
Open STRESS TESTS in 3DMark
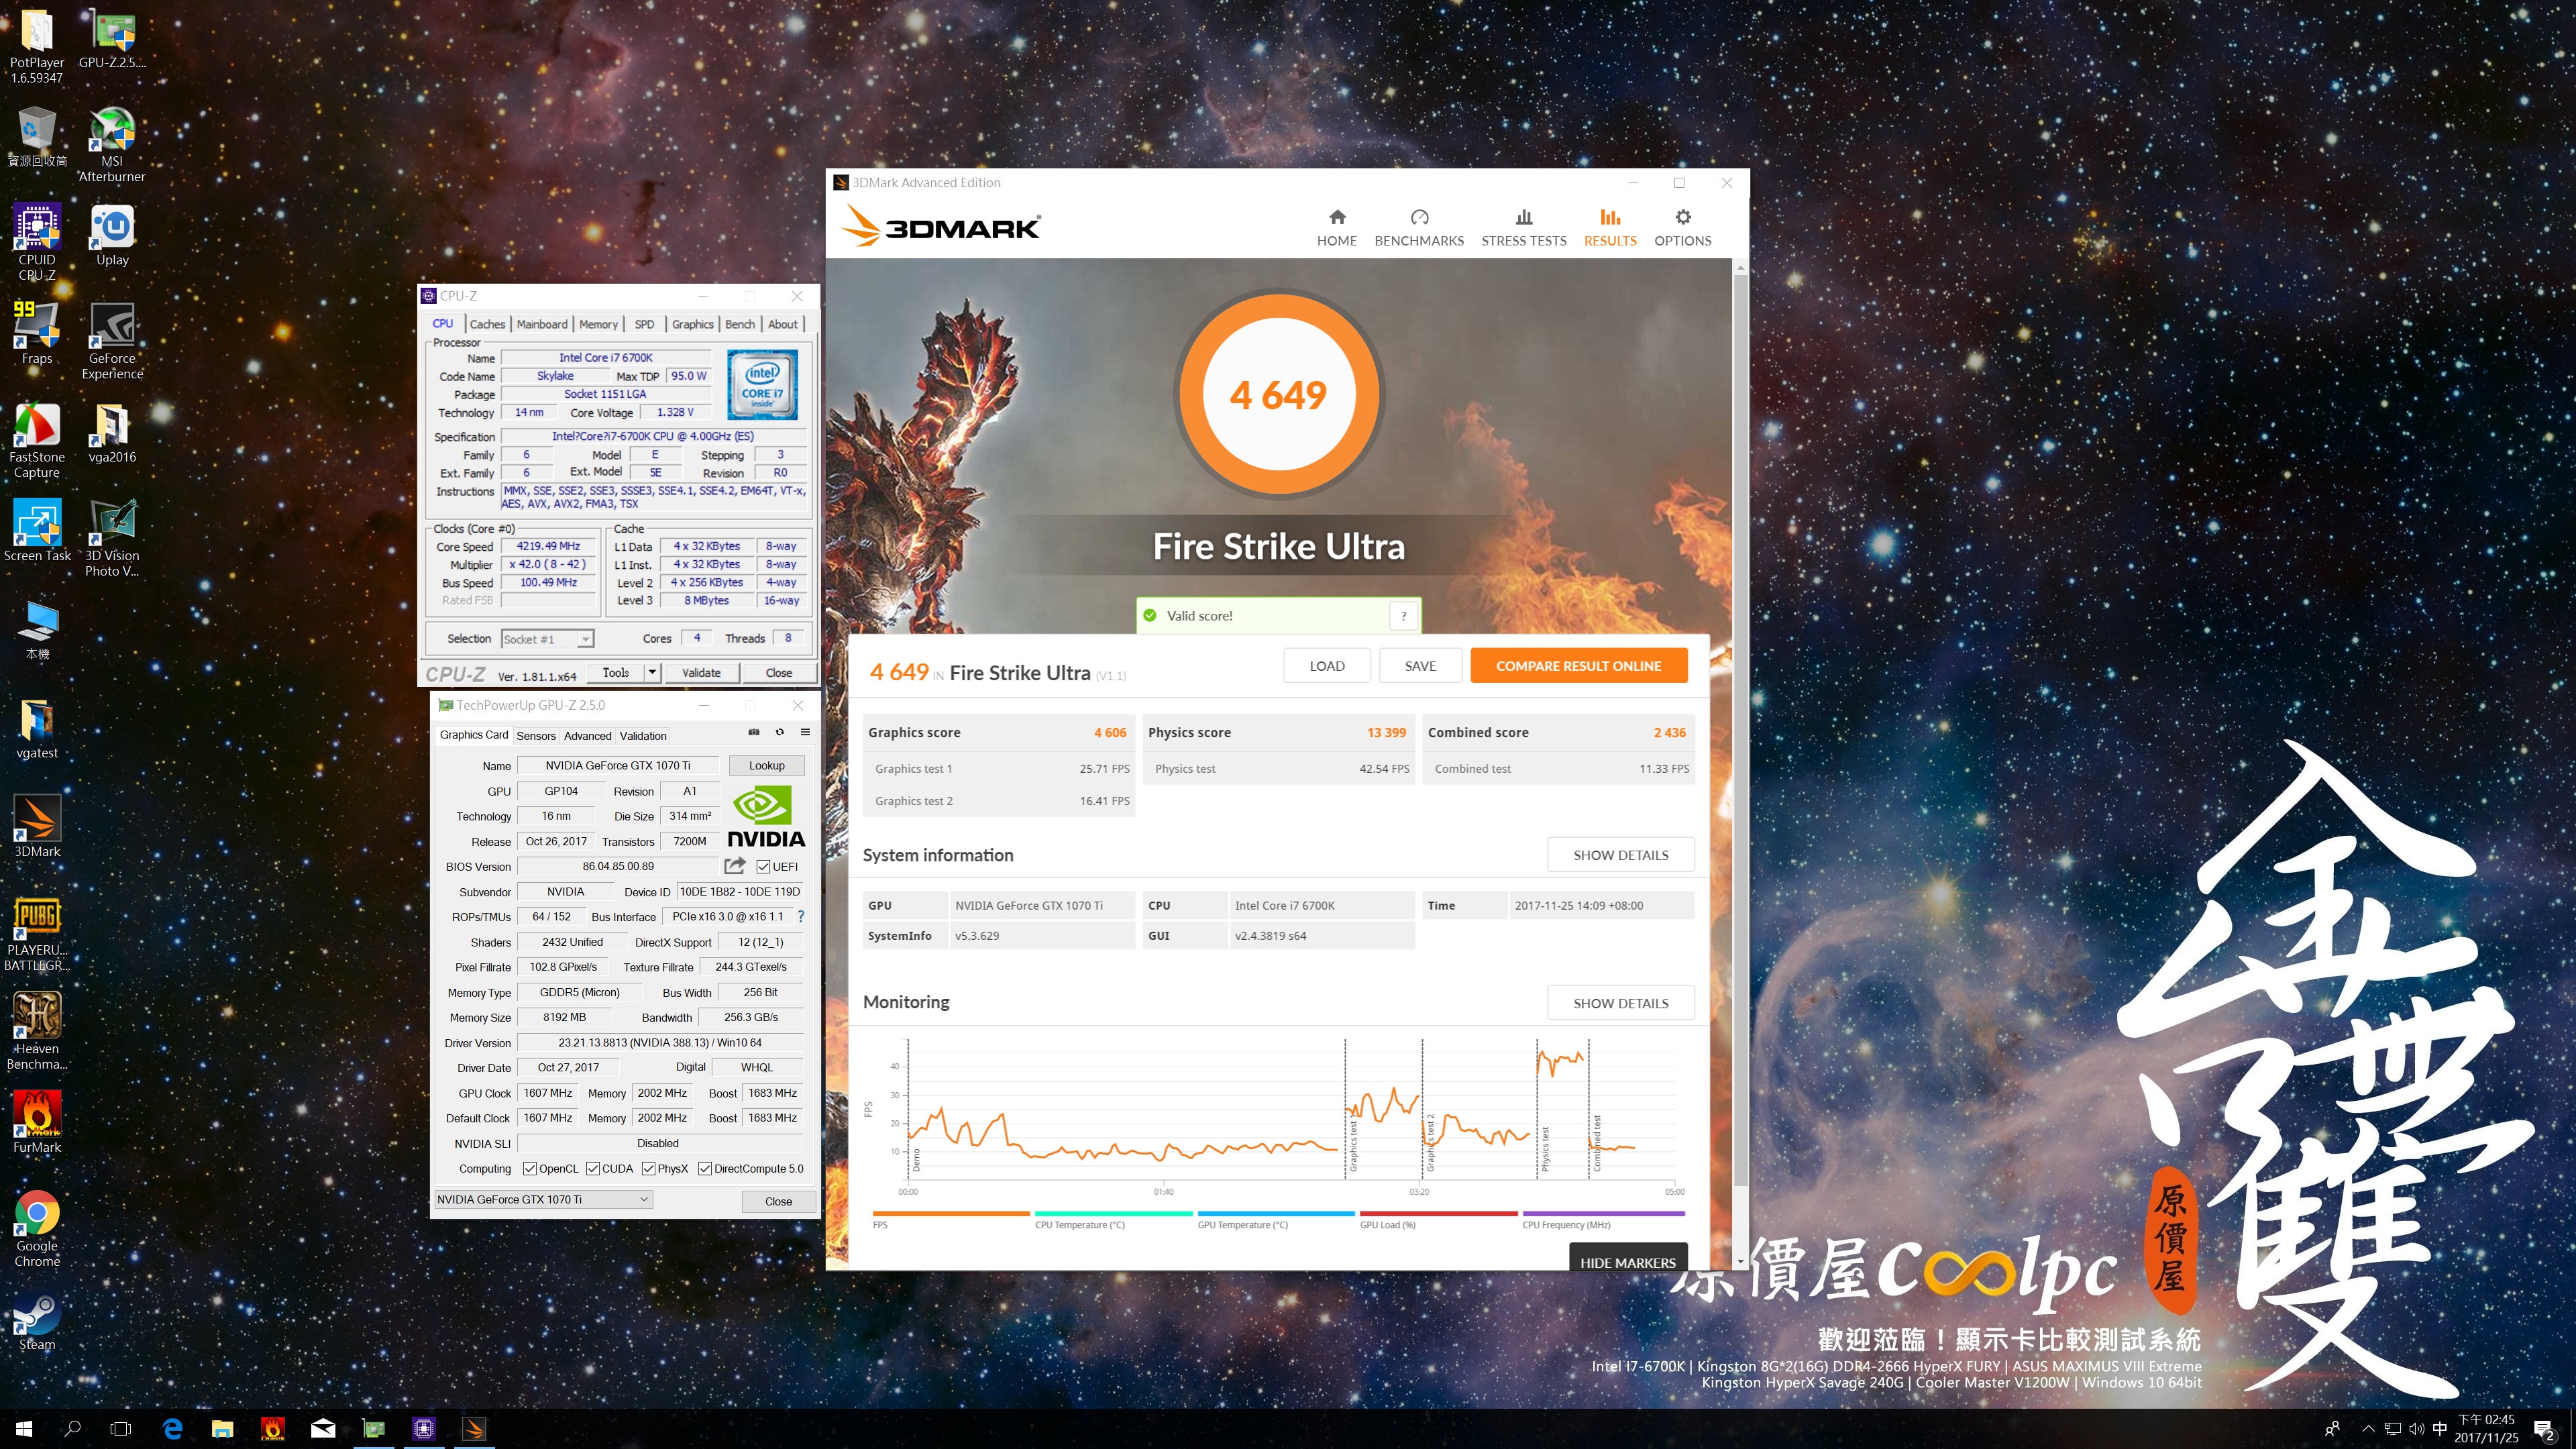click(1523, 228)
